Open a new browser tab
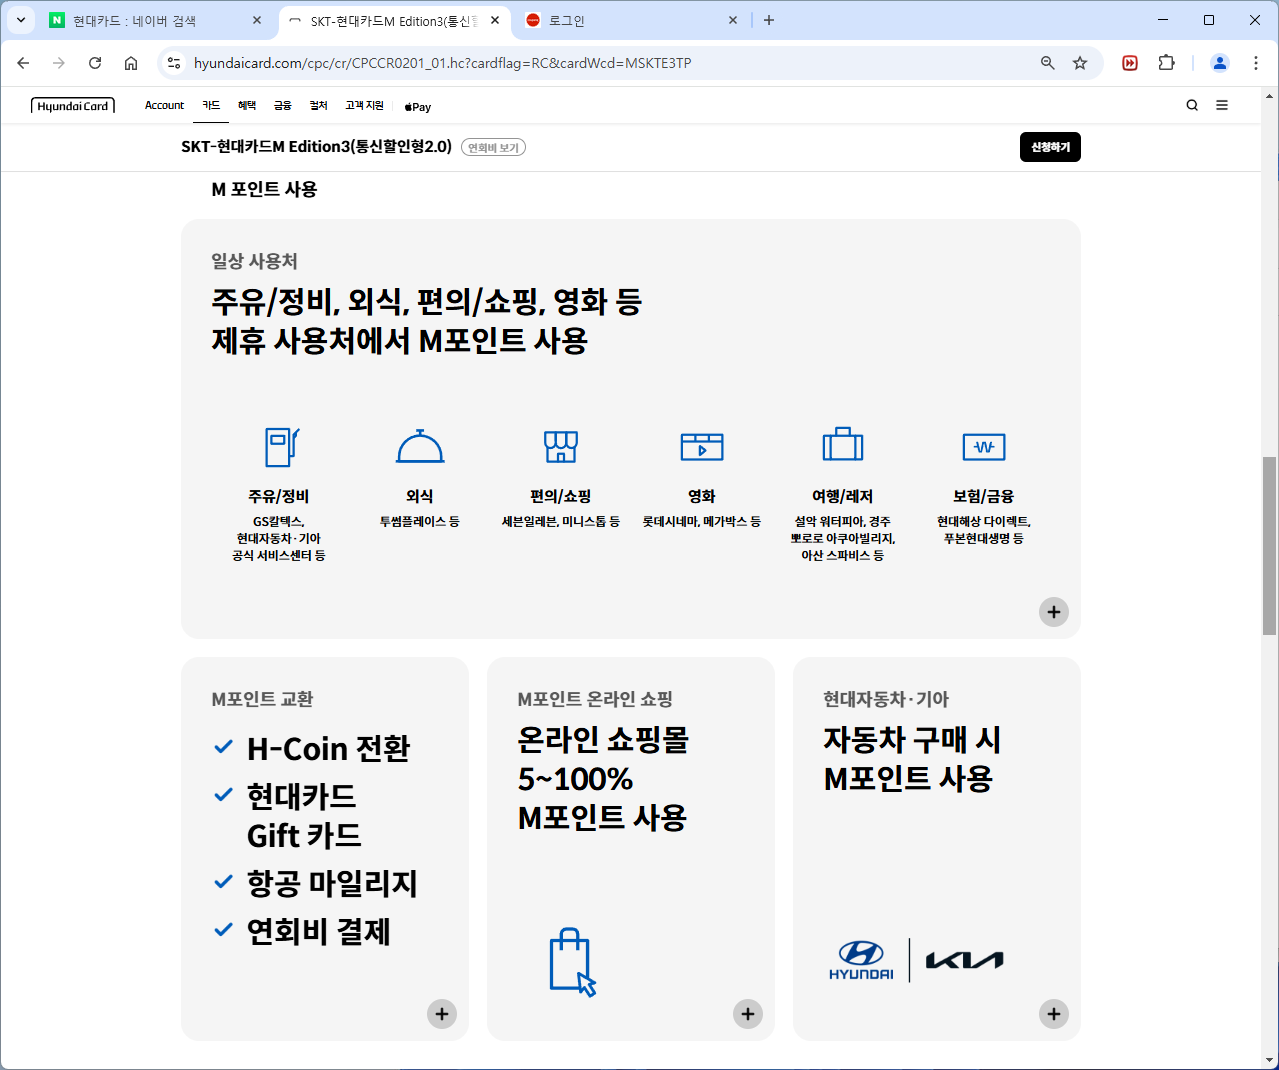1279x1070 pixels. click(769, 20)
